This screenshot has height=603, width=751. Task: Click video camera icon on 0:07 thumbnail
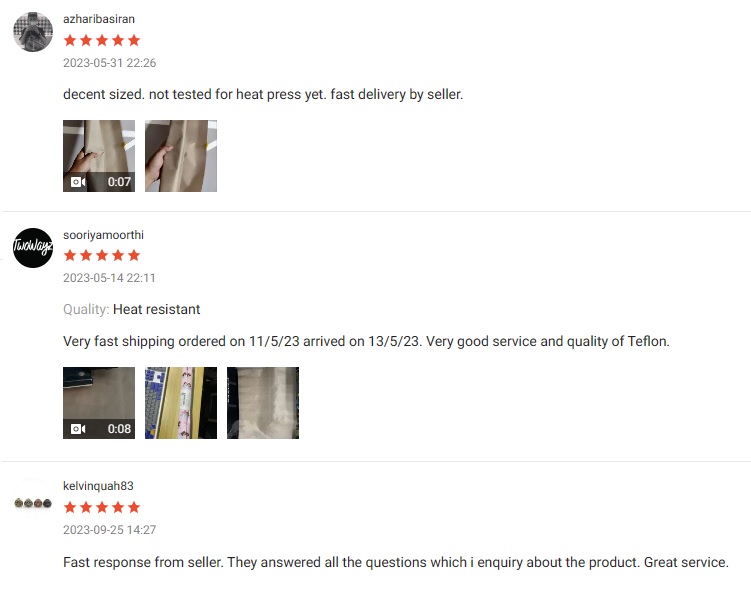[77, 182]
